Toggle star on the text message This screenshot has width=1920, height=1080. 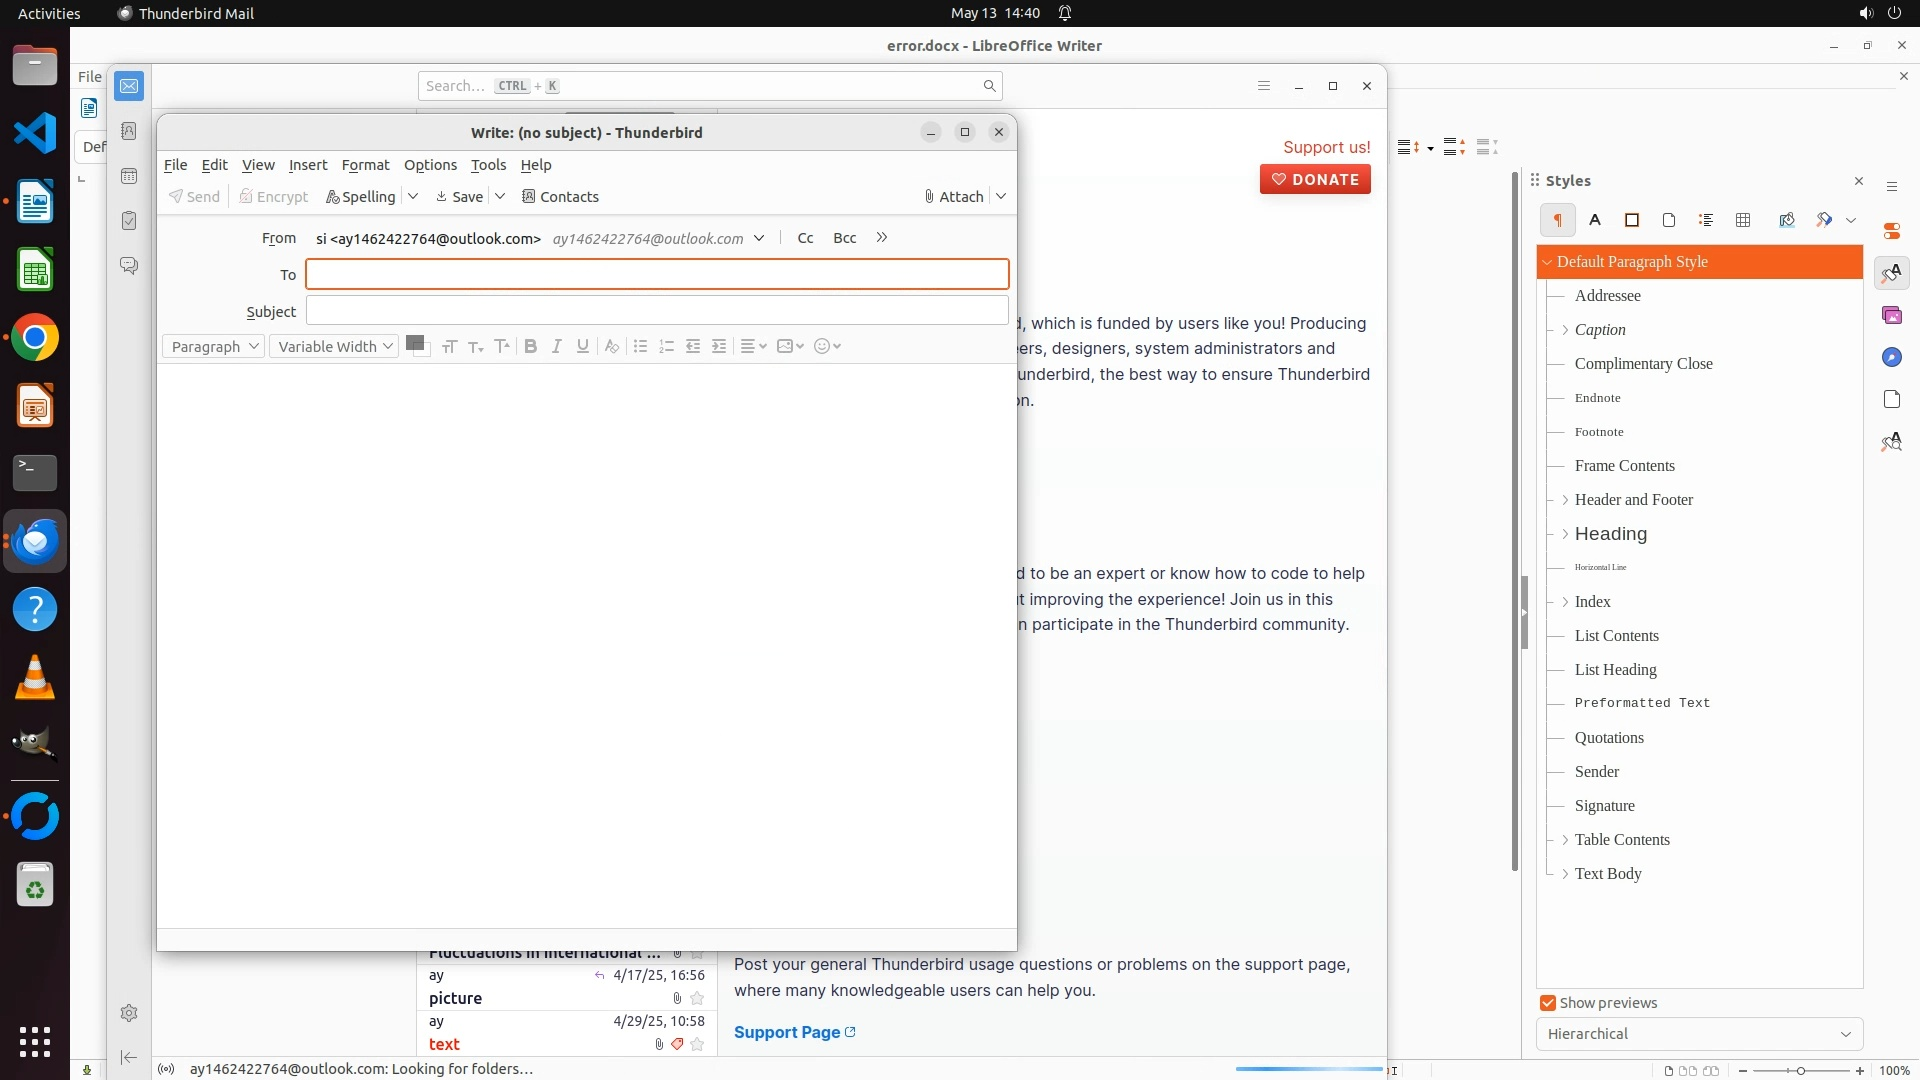[698, 1044]
